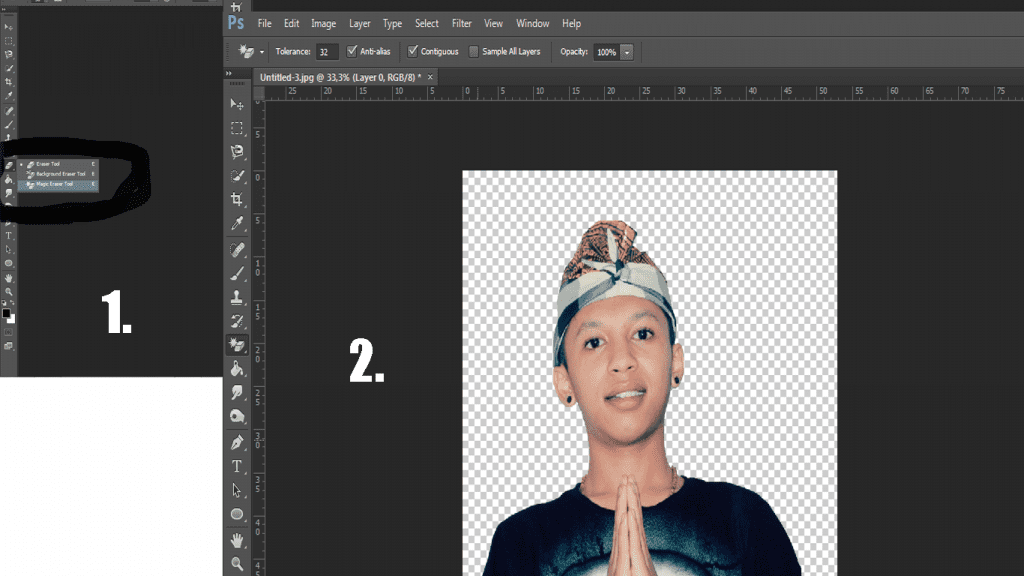Select the Move tool in main toolbar
Viewport: 1024px width, 576px height.
click(x=237, y=104)
